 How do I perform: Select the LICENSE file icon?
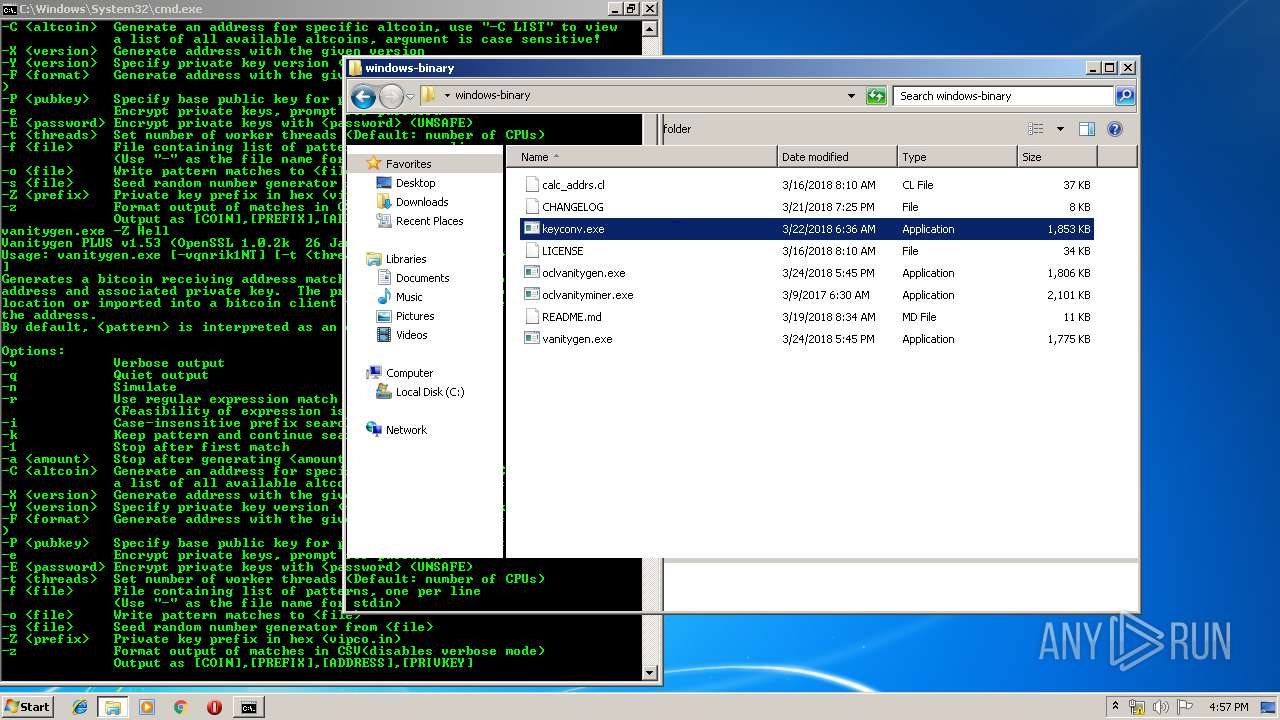[532, 251]
